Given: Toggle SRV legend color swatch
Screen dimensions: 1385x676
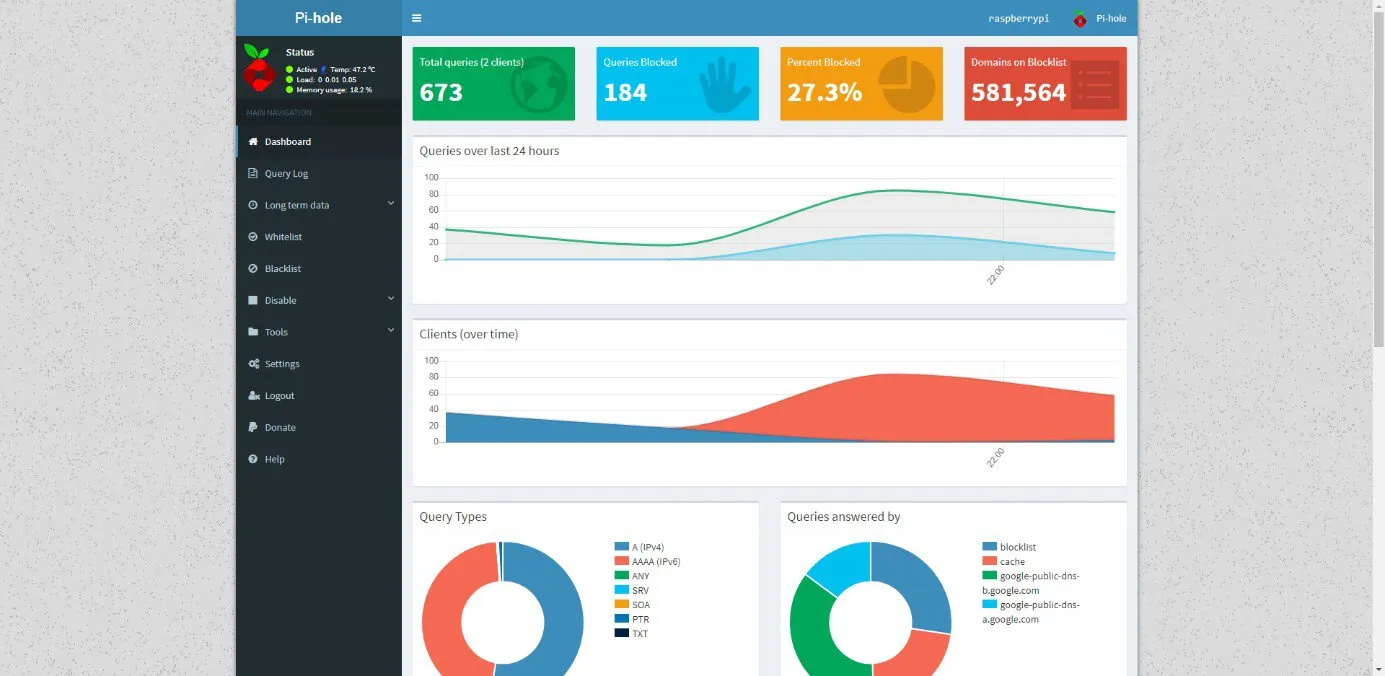Looking at the screenshot, I should 621,590.
